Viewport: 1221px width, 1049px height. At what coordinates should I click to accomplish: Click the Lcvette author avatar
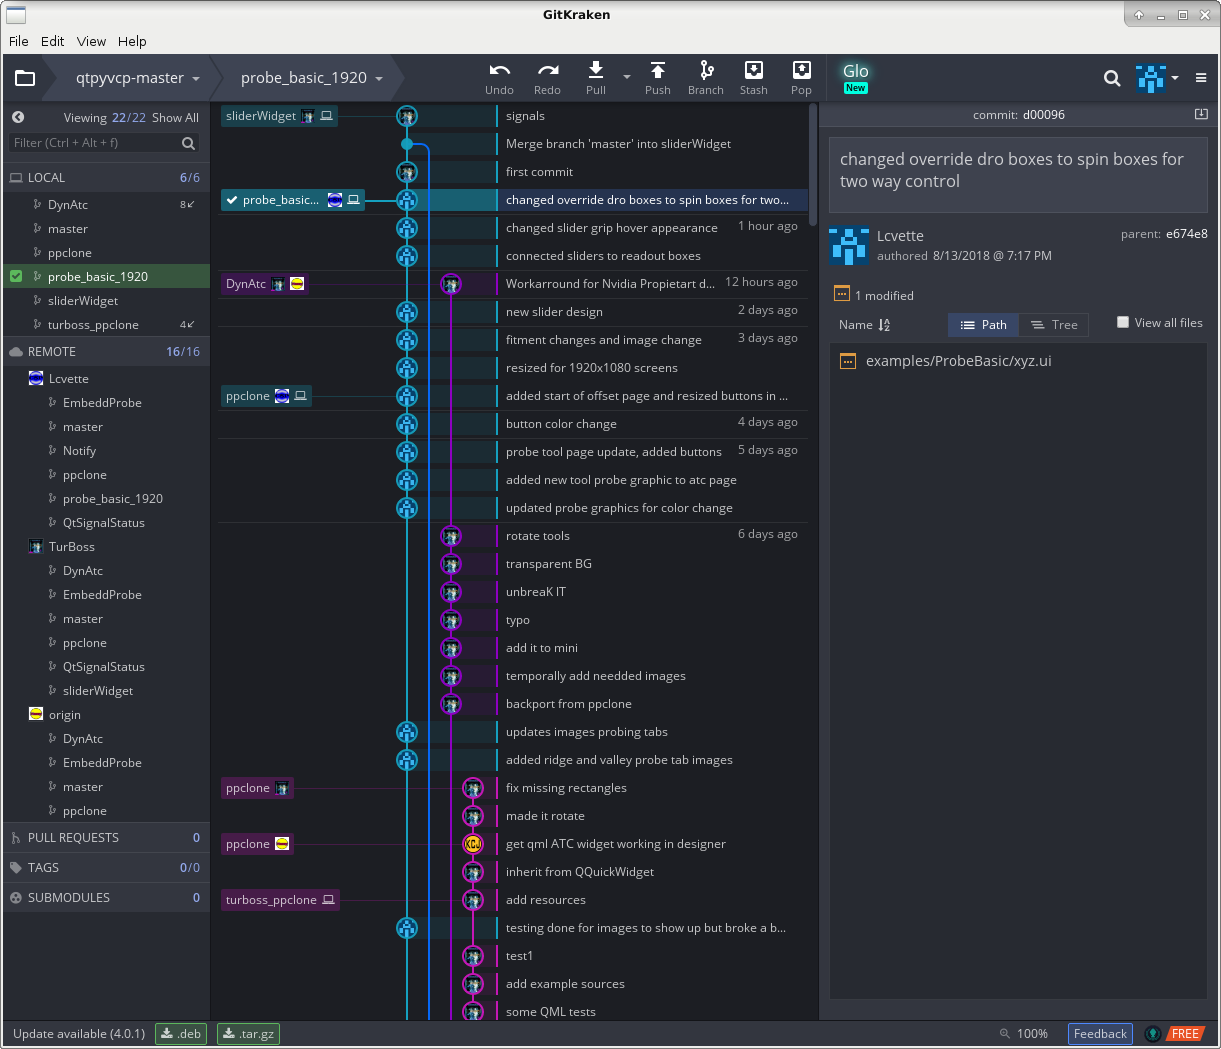(848, 245)
